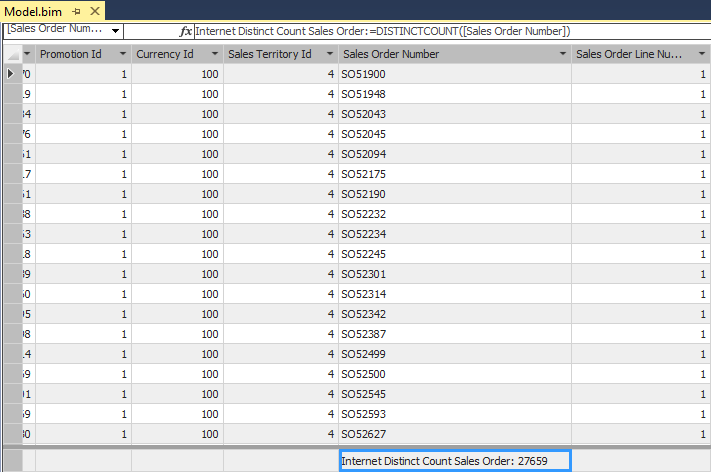Click Sales Territory Id value in SO52627 row
711x472 pixels.
281,433
